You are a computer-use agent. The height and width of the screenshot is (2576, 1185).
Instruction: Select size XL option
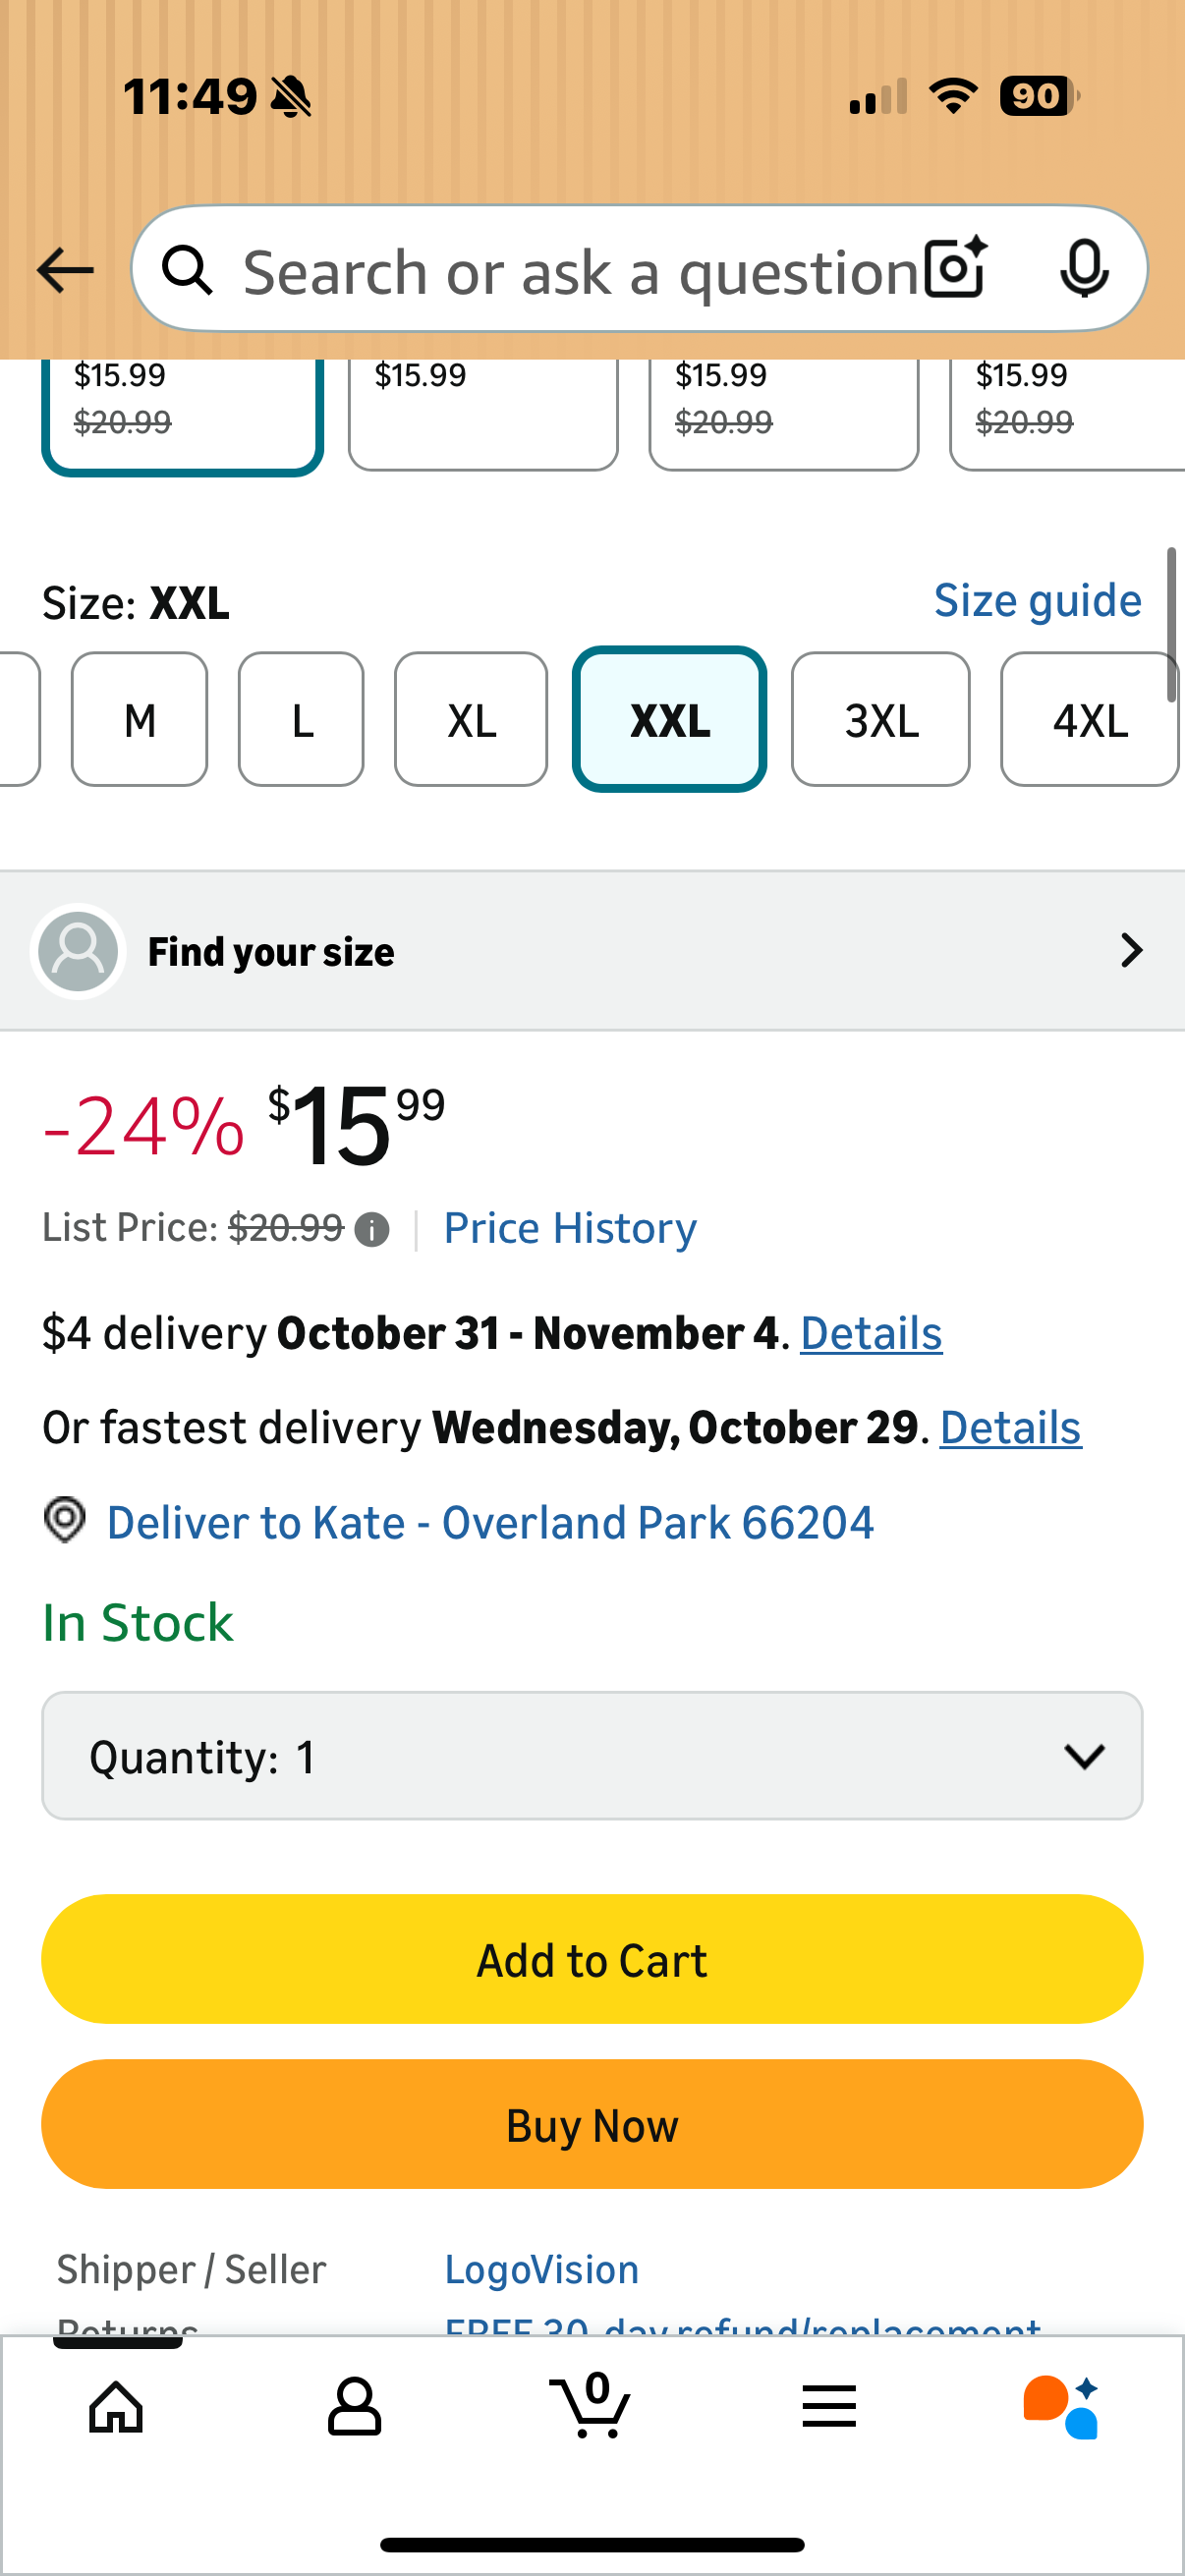[471, 719]
